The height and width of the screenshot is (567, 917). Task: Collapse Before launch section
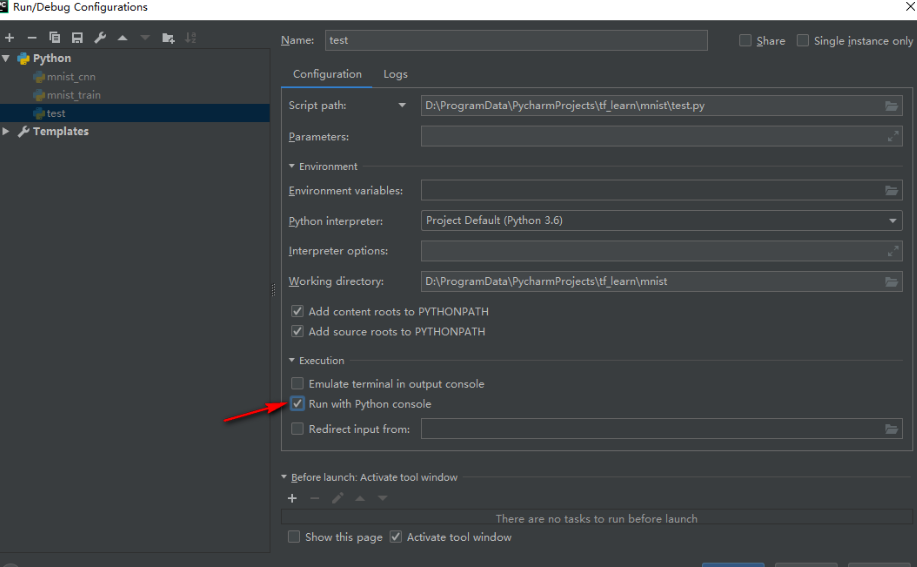(284, 478)
